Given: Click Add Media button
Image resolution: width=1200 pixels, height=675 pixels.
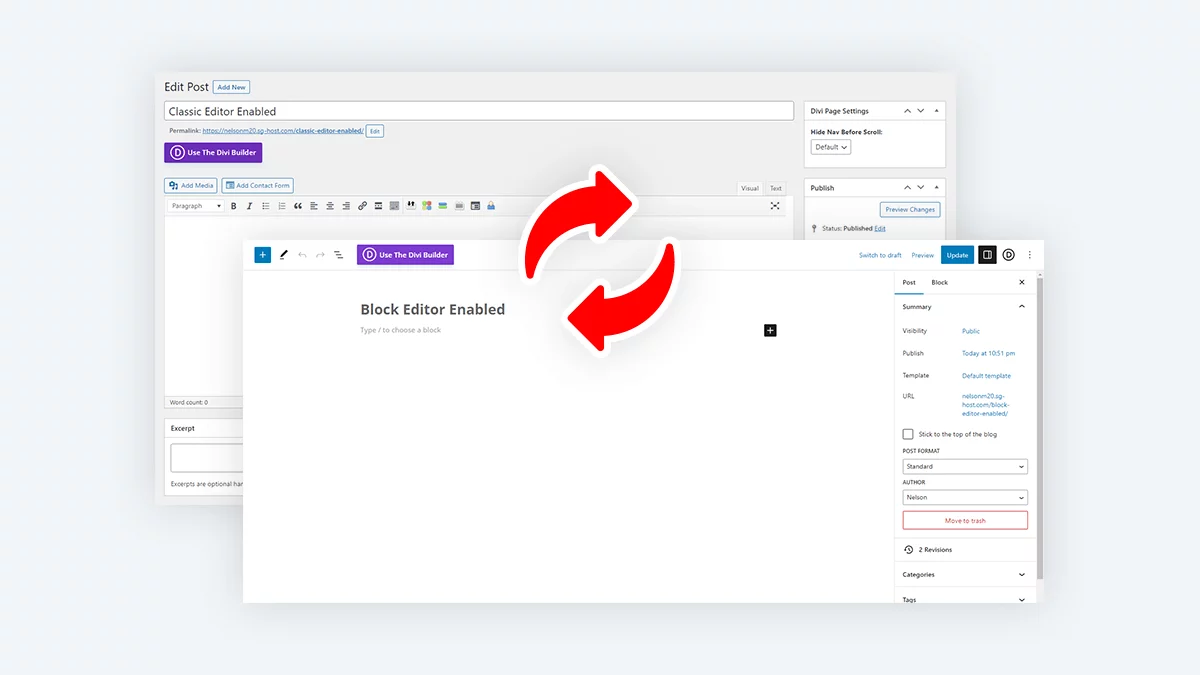Looking at the screenshot, I should point(190,185).
